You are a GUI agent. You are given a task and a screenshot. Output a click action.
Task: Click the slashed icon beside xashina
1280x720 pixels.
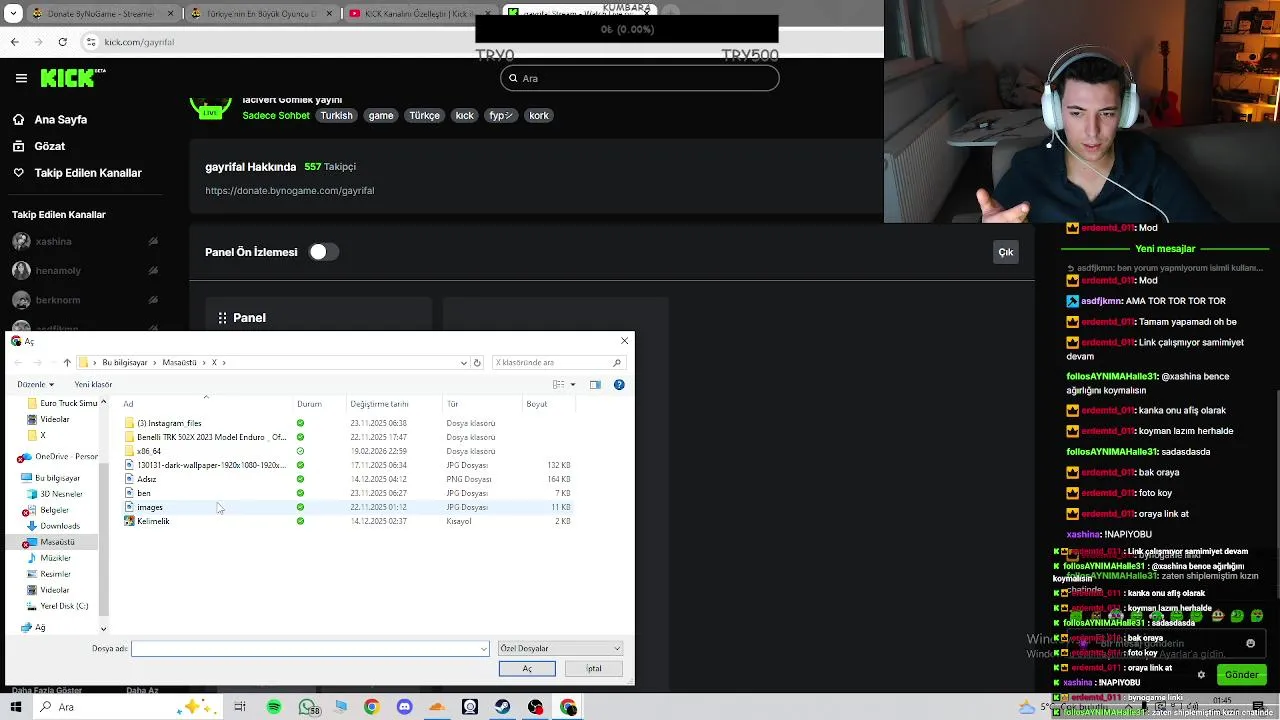pos(153,241)
